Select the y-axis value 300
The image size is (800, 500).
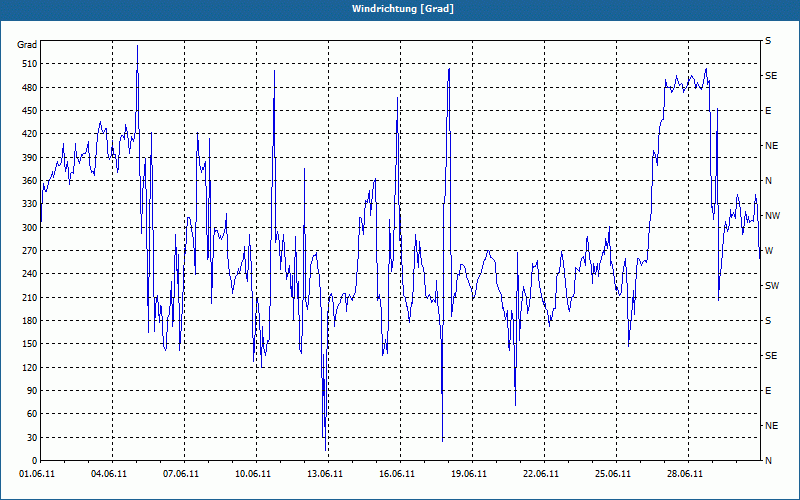point(30,228)
